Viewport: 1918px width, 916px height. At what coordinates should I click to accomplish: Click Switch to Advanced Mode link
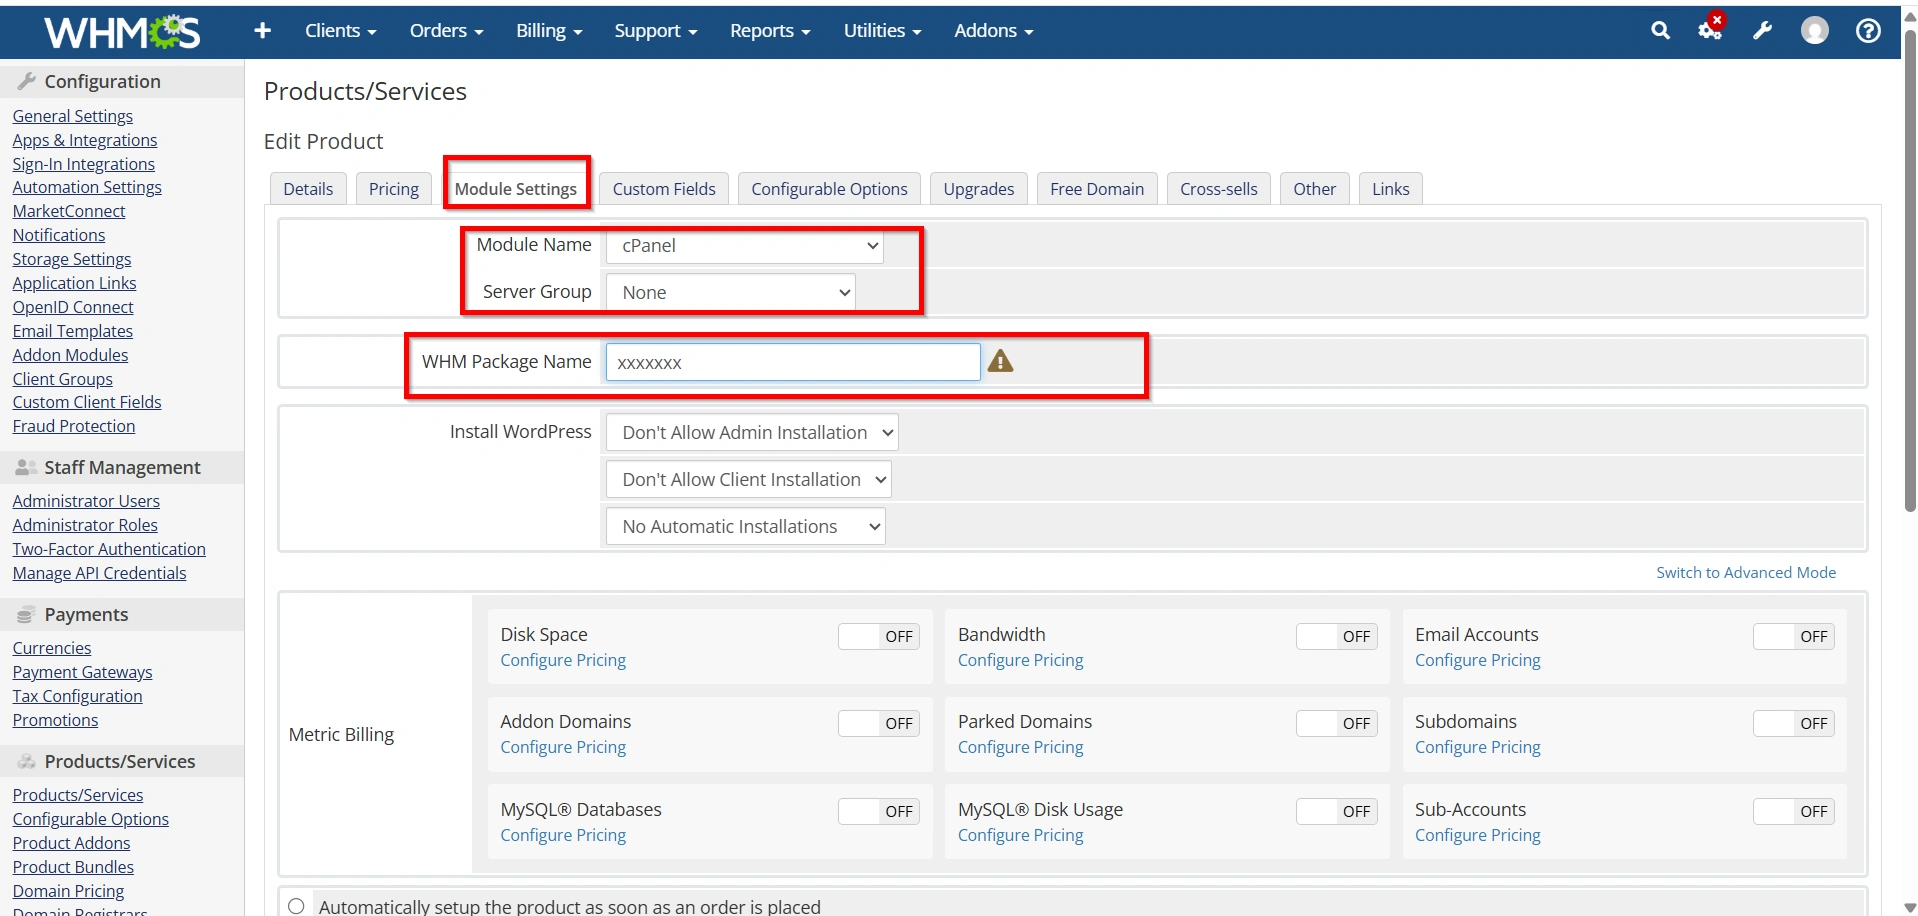pyautogui.click(x=1746, y=573)
